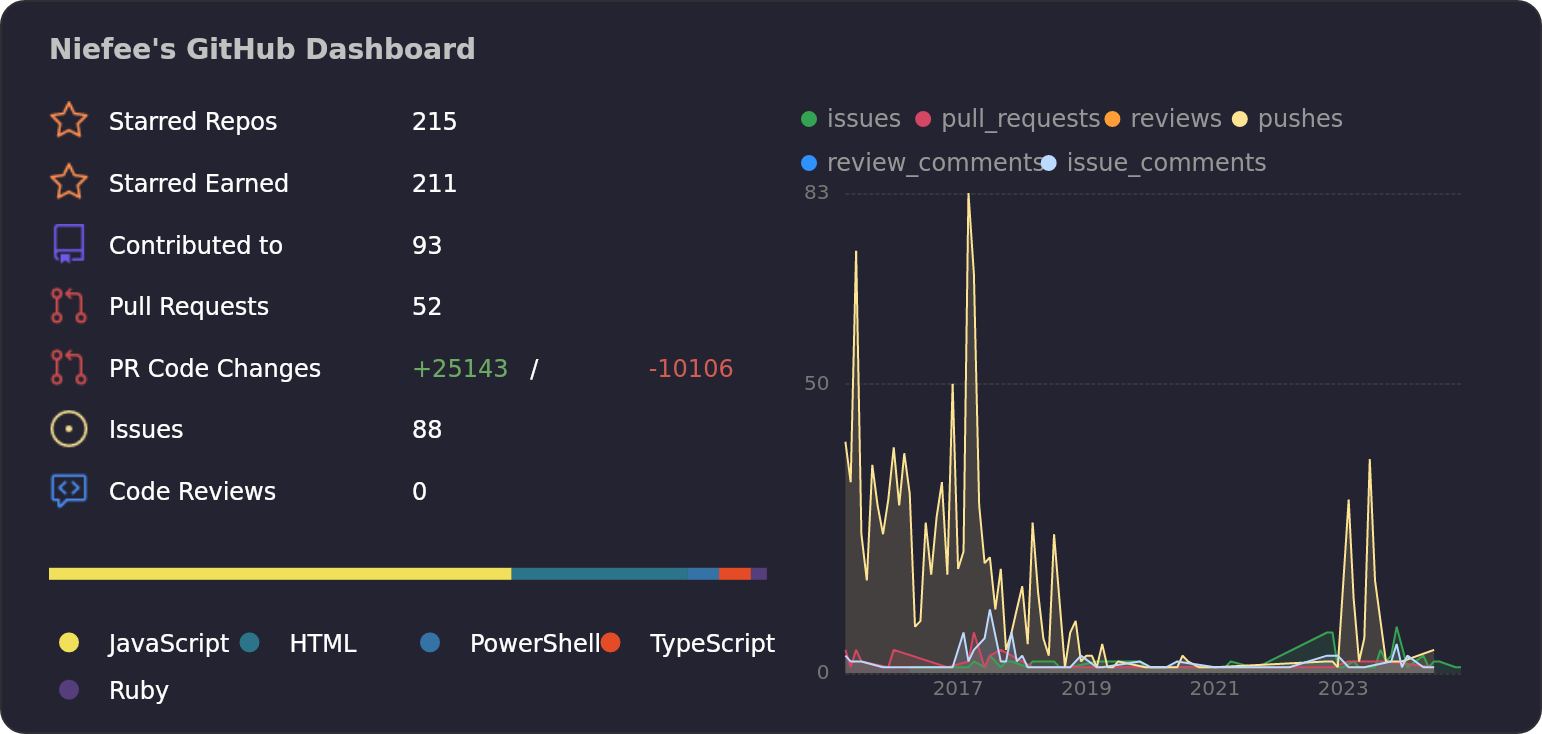Image resolution: width=1542 pixels, height=734 pixels.
Task: Click the Starred Earned label
Action: point(199,184)
